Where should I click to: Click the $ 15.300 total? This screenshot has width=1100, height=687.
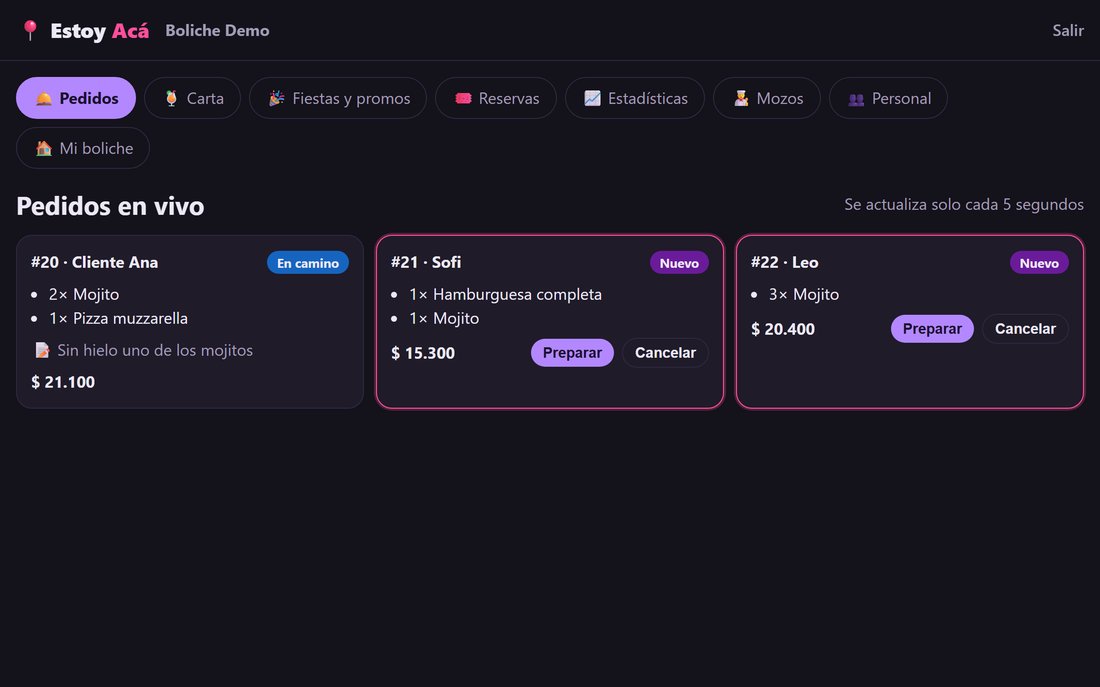(423, 352)
